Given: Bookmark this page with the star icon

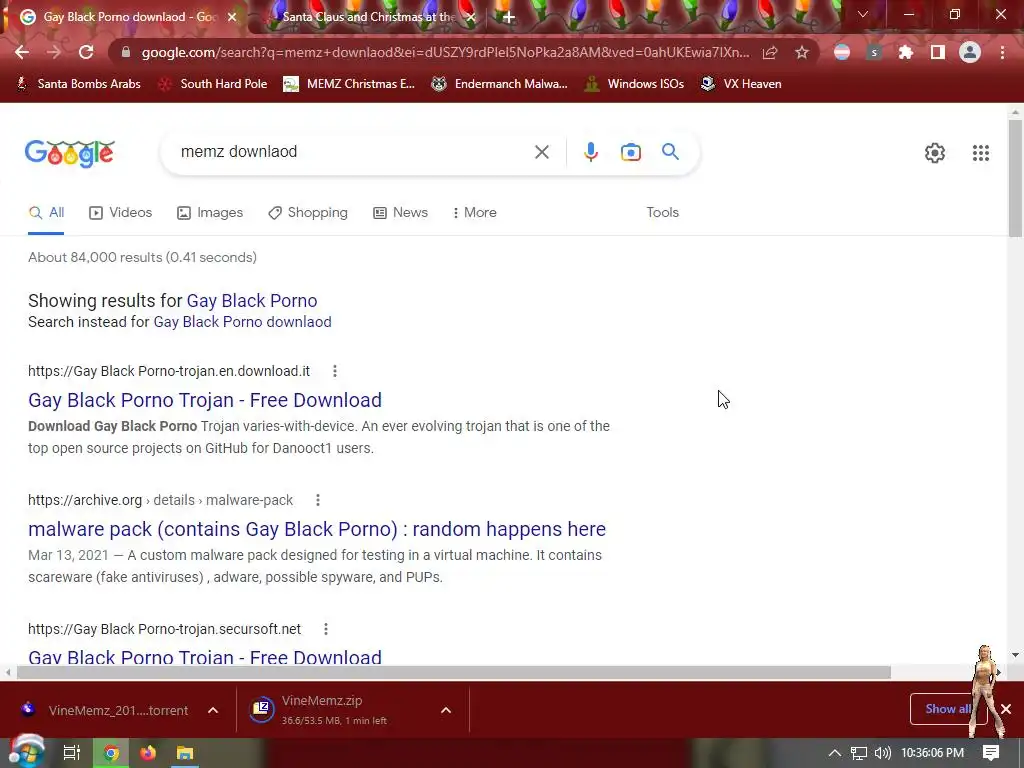Looking at the screenshot, I should pos(802,52).
